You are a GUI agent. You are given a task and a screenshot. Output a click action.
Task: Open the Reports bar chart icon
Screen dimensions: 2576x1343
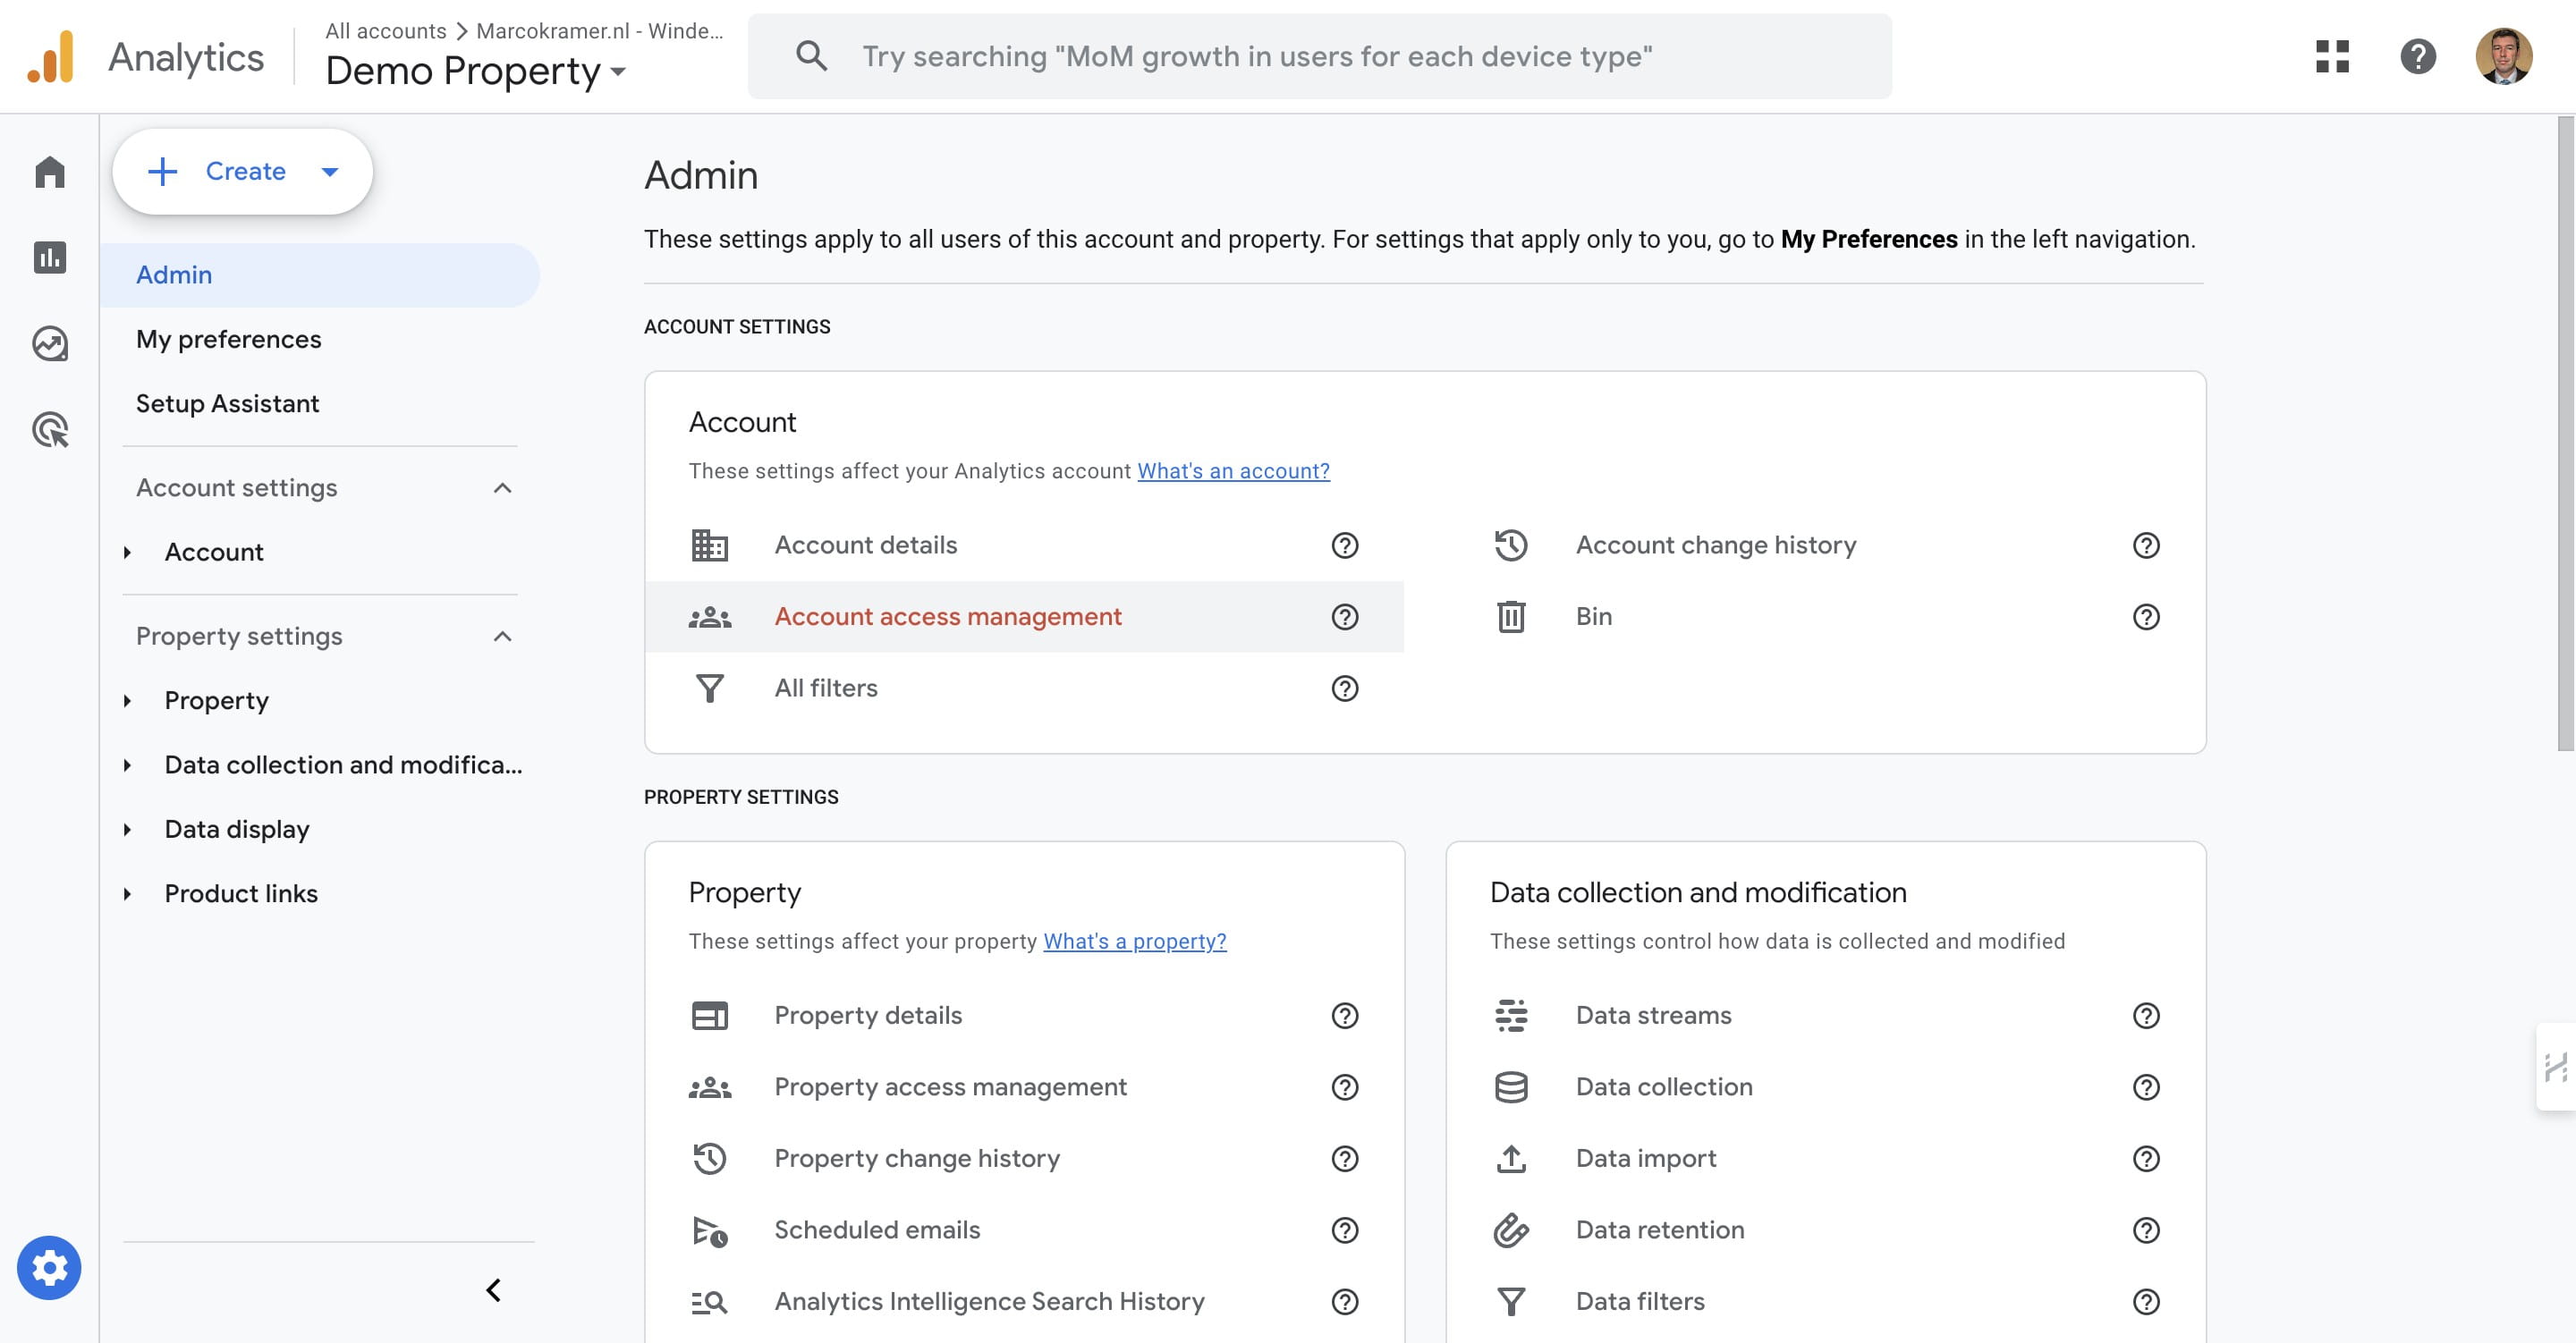pyautogui.click(x=49, y=257)
